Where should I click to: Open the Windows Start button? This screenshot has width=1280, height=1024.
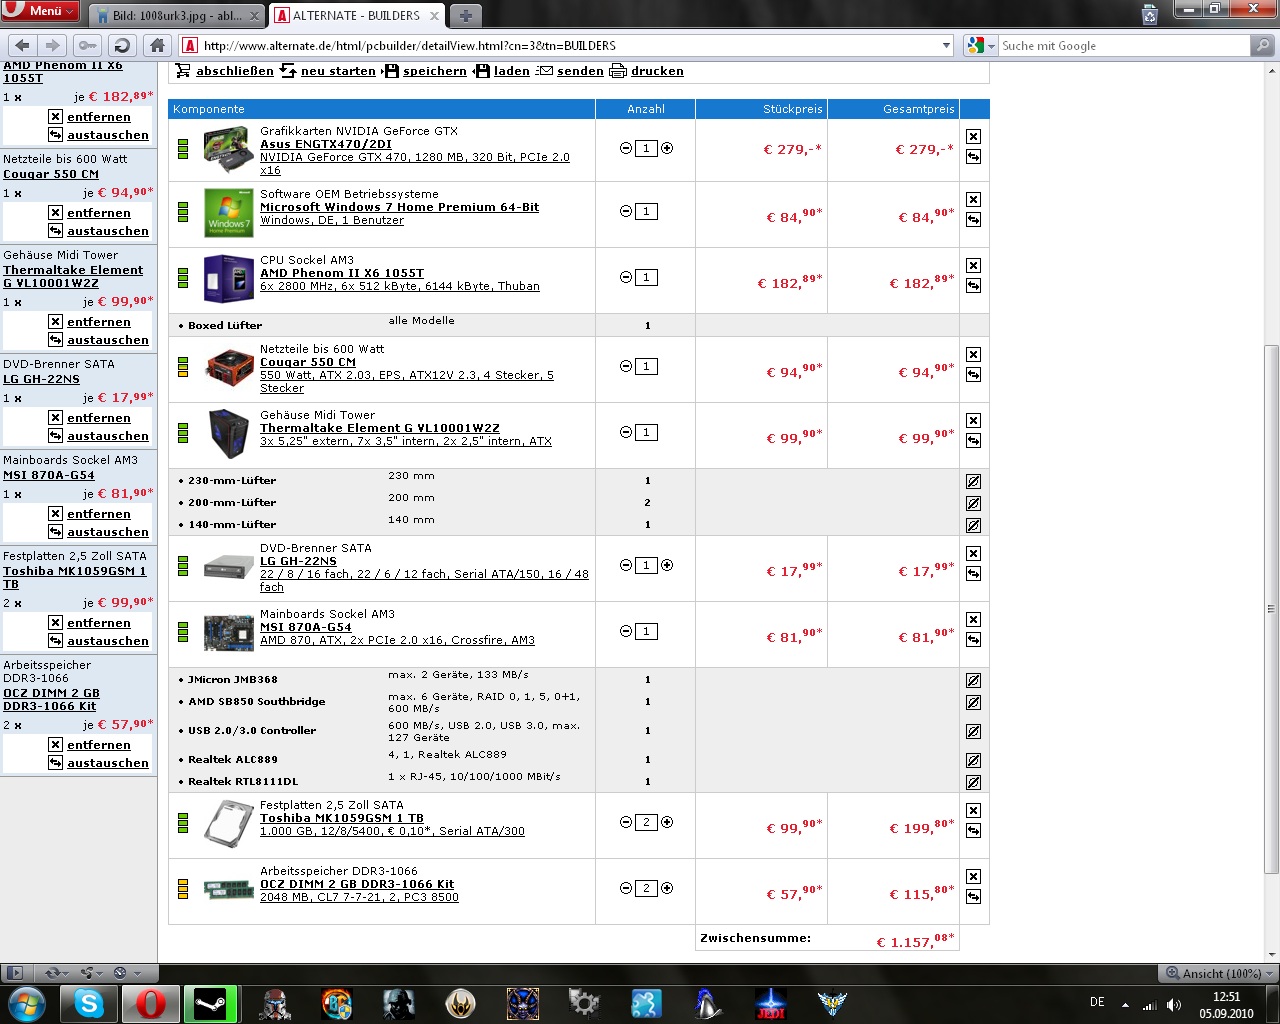point(27,1004)
